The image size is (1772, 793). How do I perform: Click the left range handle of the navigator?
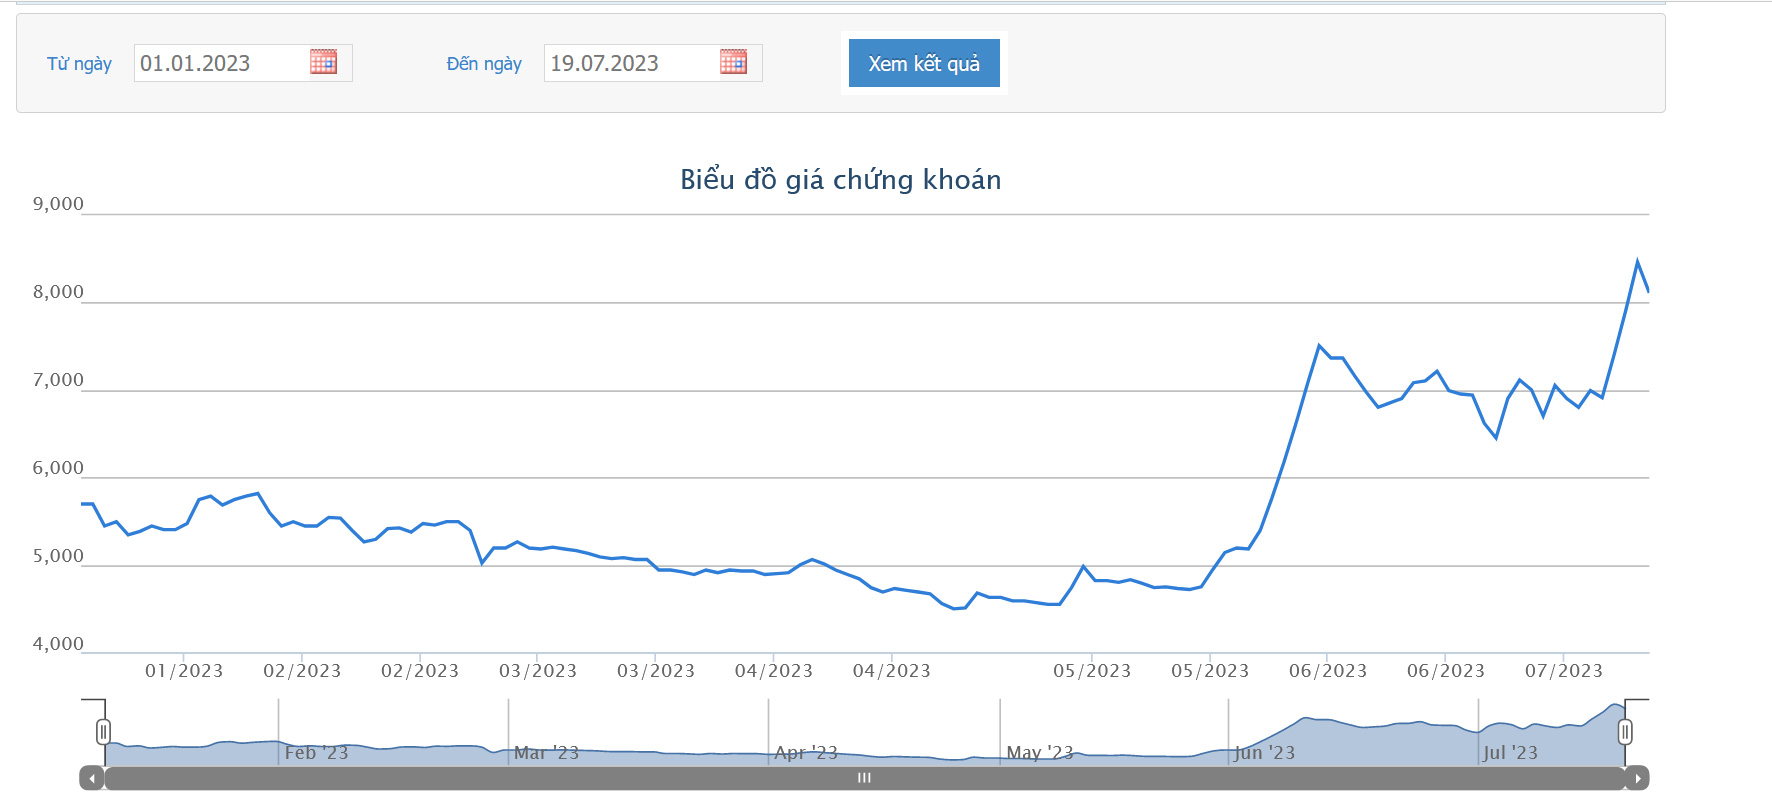point(103,732)
